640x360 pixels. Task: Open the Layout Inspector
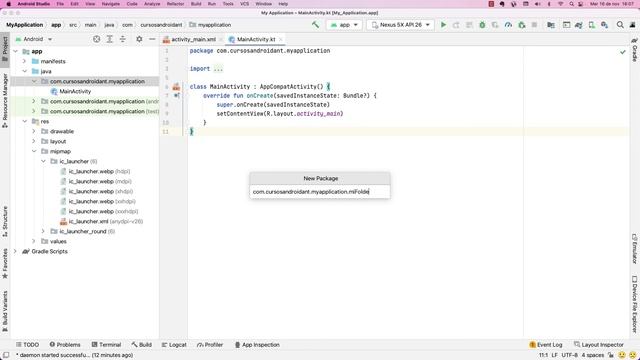click(599, 345)
